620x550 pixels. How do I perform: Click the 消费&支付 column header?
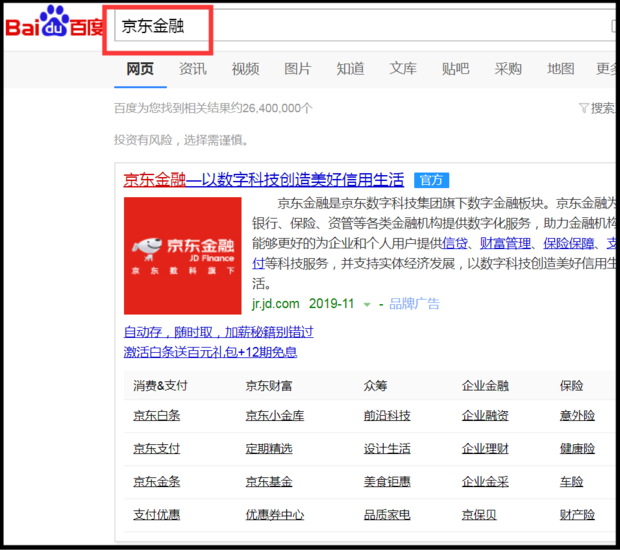tap(160, 386)
